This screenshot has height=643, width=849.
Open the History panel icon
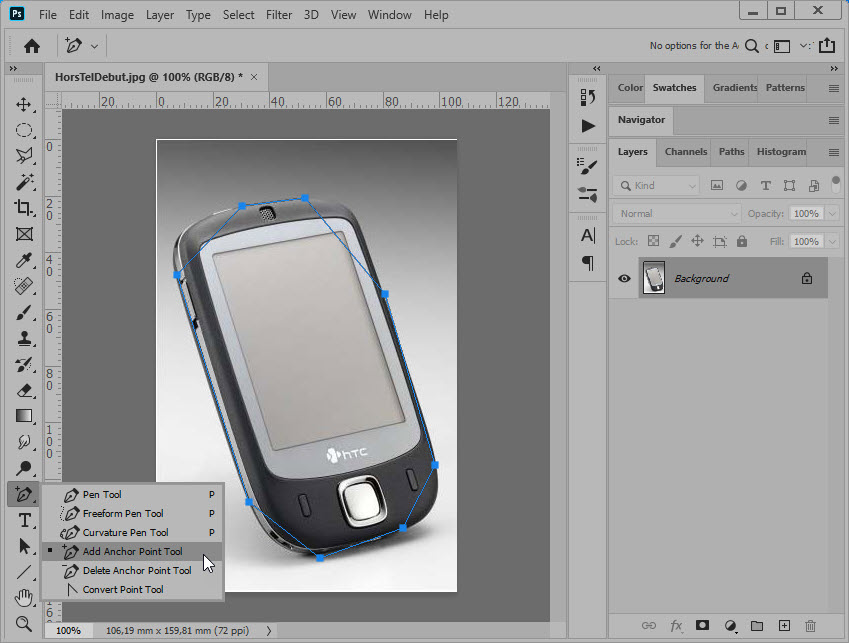(587, 97)
